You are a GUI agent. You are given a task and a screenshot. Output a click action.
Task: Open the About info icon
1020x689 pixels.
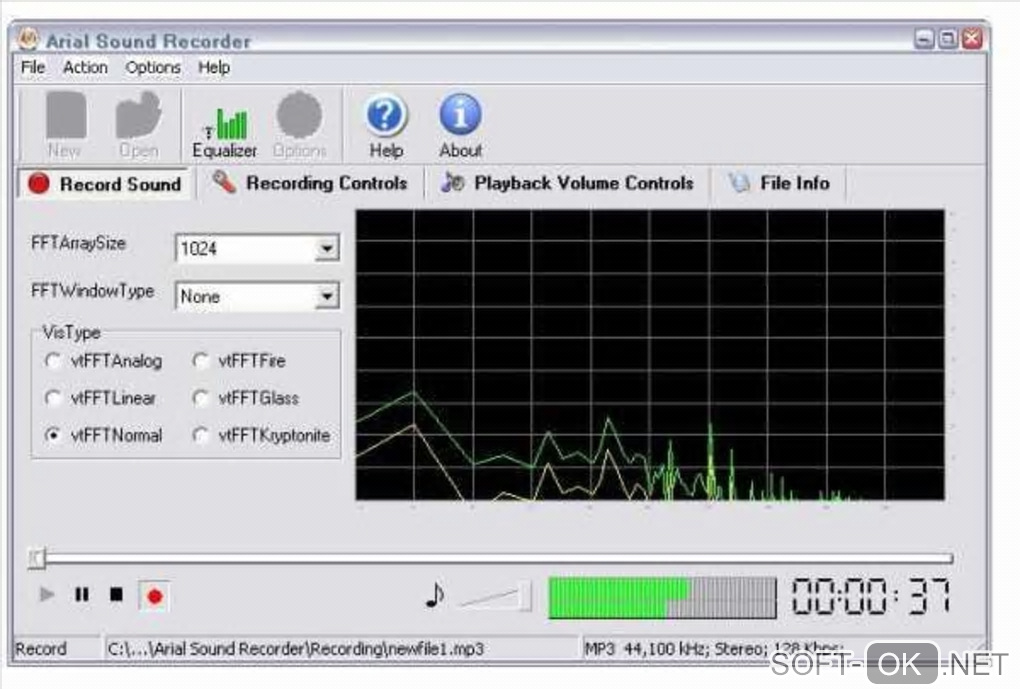[x=461, y=126]
